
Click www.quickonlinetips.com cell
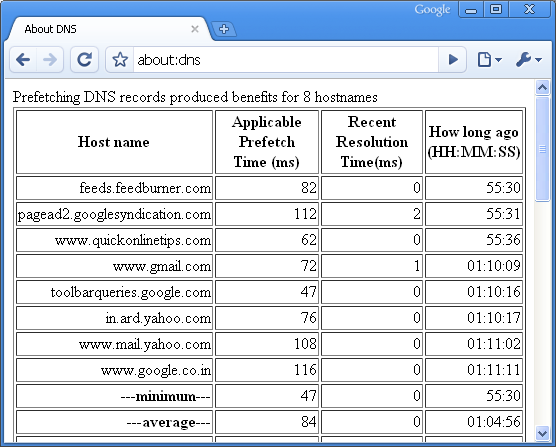point(114,240)
